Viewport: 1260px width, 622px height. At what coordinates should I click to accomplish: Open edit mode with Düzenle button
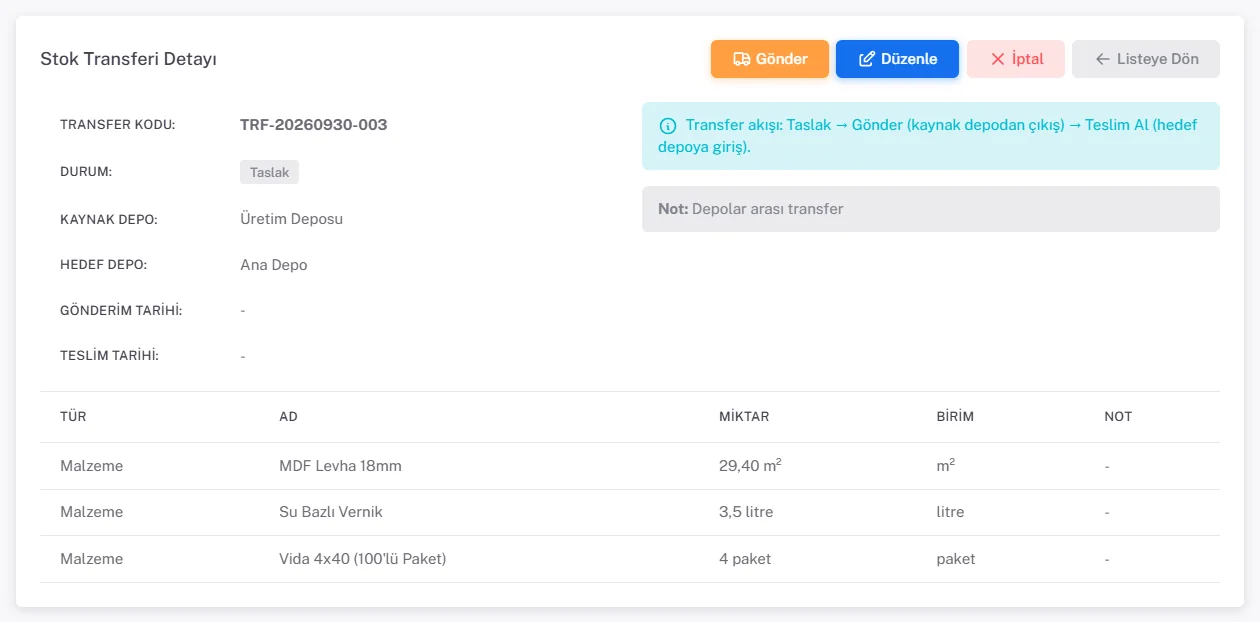[x=897, y=59]
